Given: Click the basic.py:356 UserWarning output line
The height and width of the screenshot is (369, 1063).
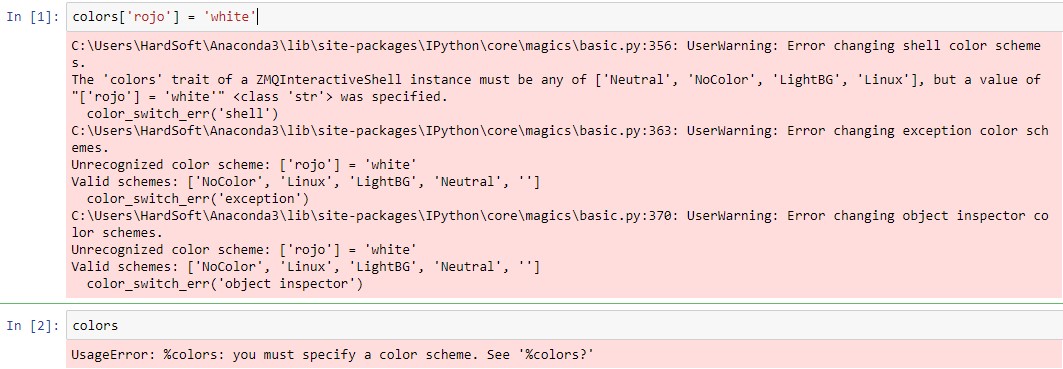Looking at the screenshot, I should point(556,45).
